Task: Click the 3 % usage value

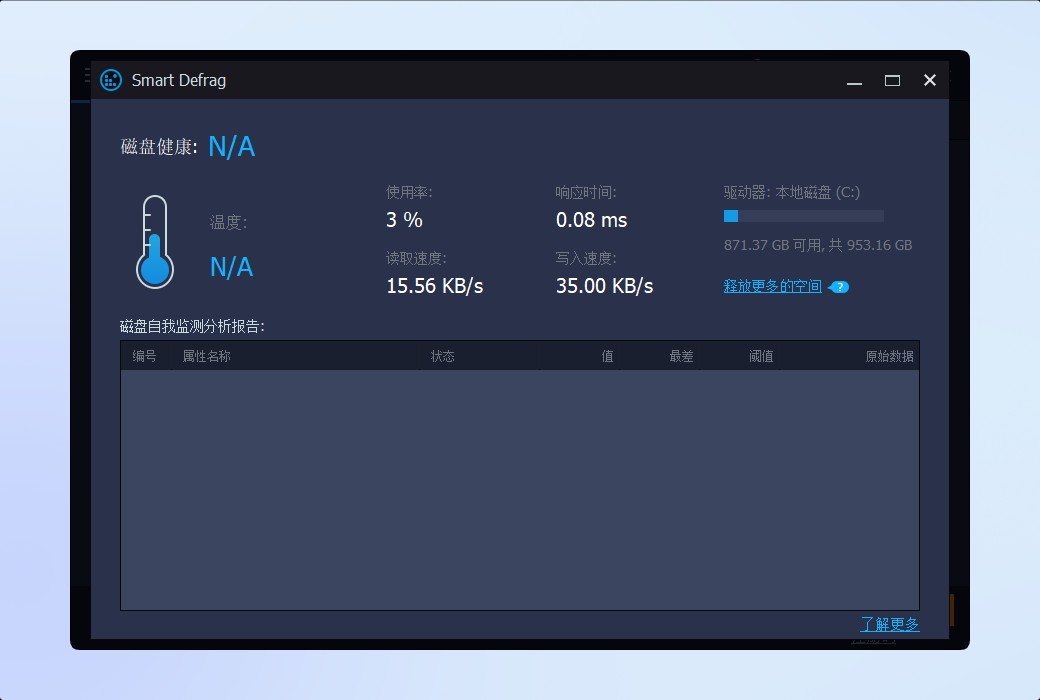Action: 404,220
